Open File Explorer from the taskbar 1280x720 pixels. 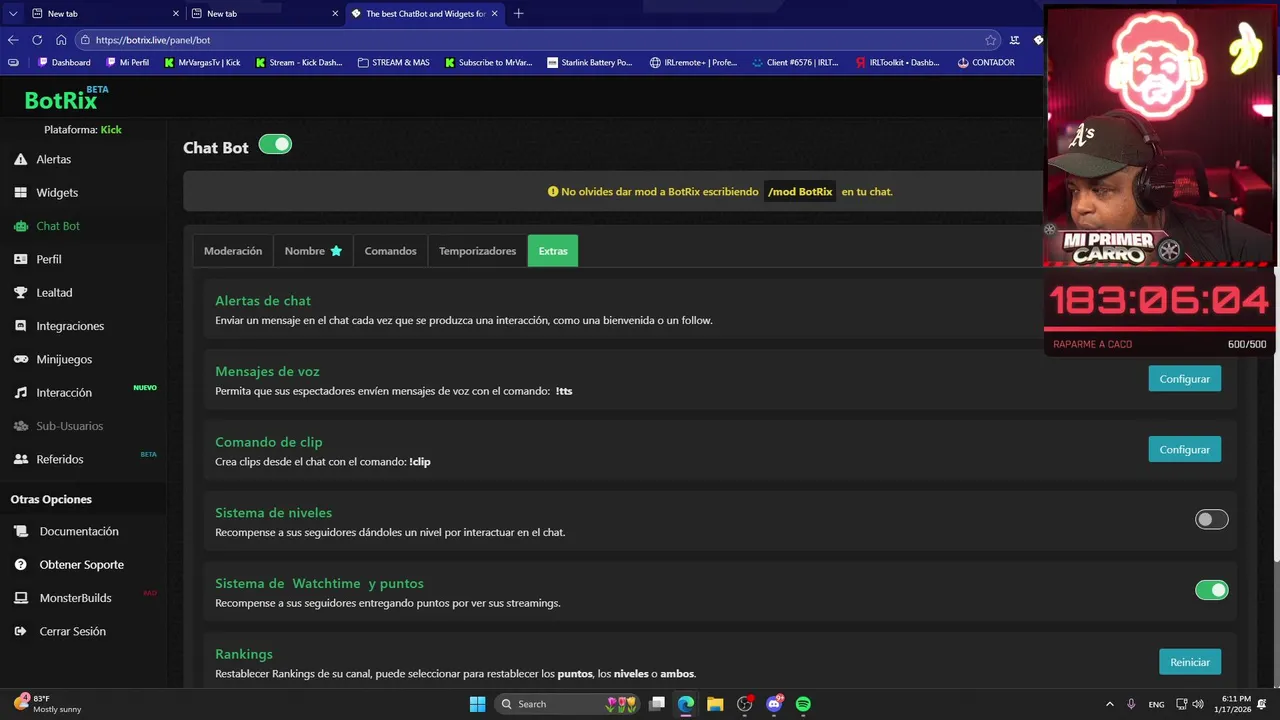715,704
